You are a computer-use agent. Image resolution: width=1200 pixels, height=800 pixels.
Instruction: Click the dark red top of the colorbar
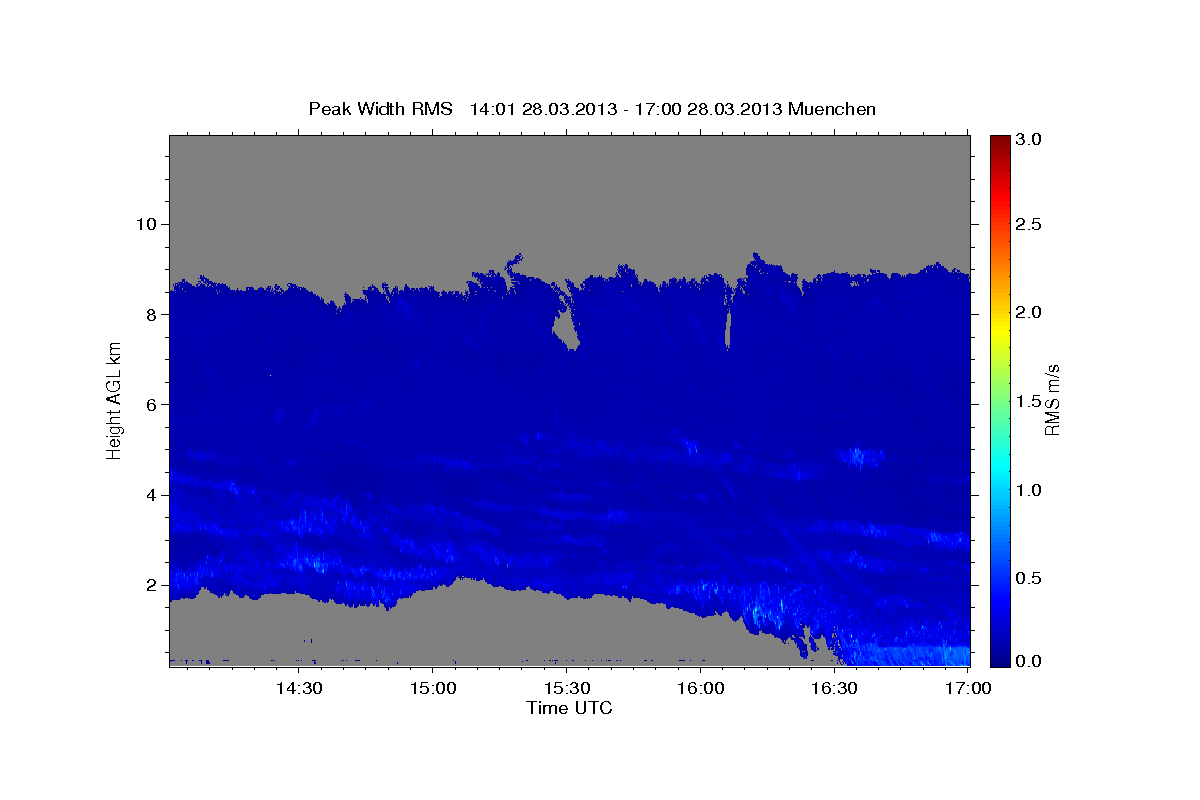[x=999, y=142]
